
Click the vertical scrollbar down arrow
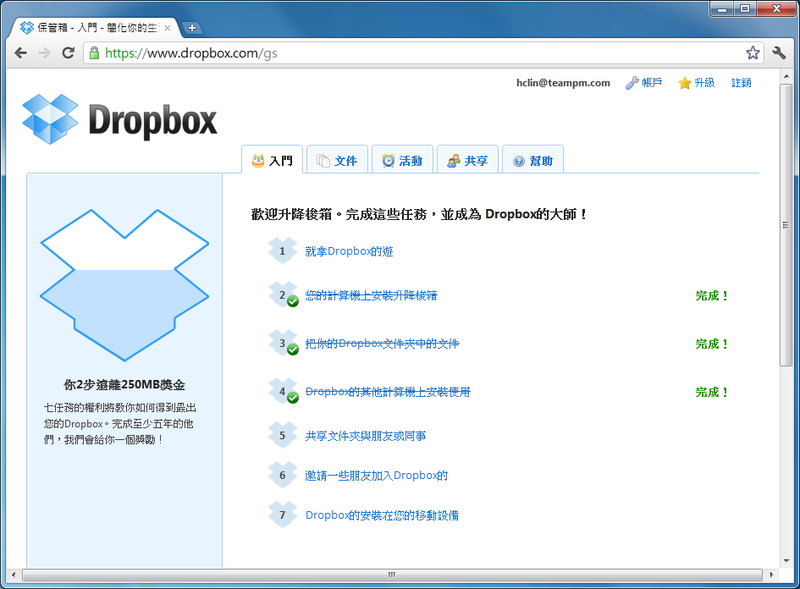[786, 560]
